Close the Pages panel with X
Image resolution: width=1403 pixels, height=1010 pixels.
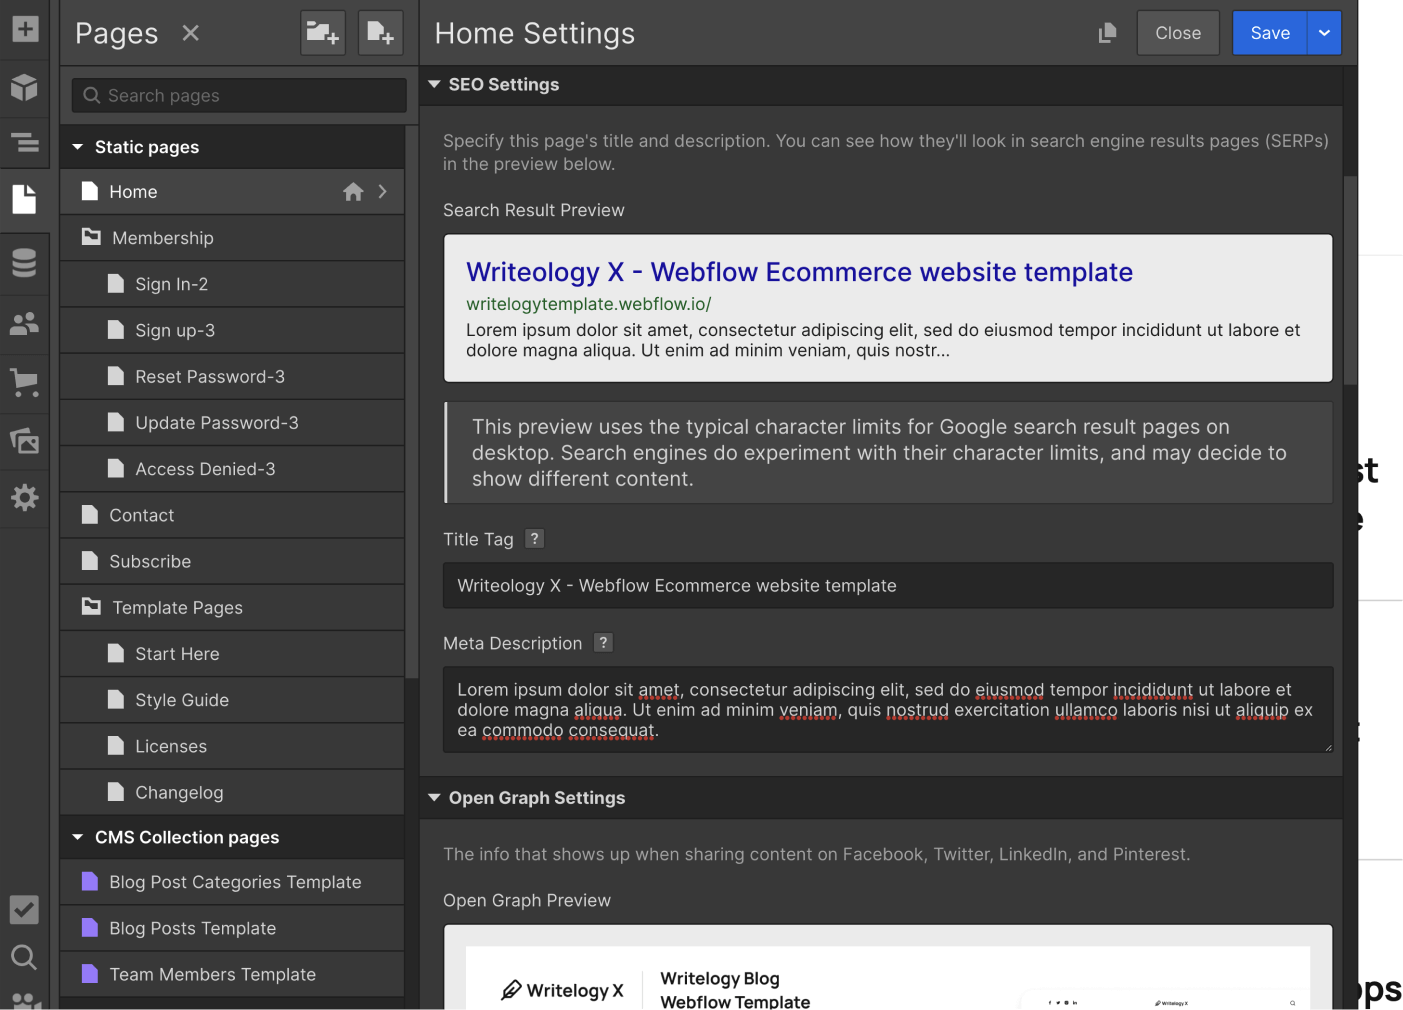point(191,33)
